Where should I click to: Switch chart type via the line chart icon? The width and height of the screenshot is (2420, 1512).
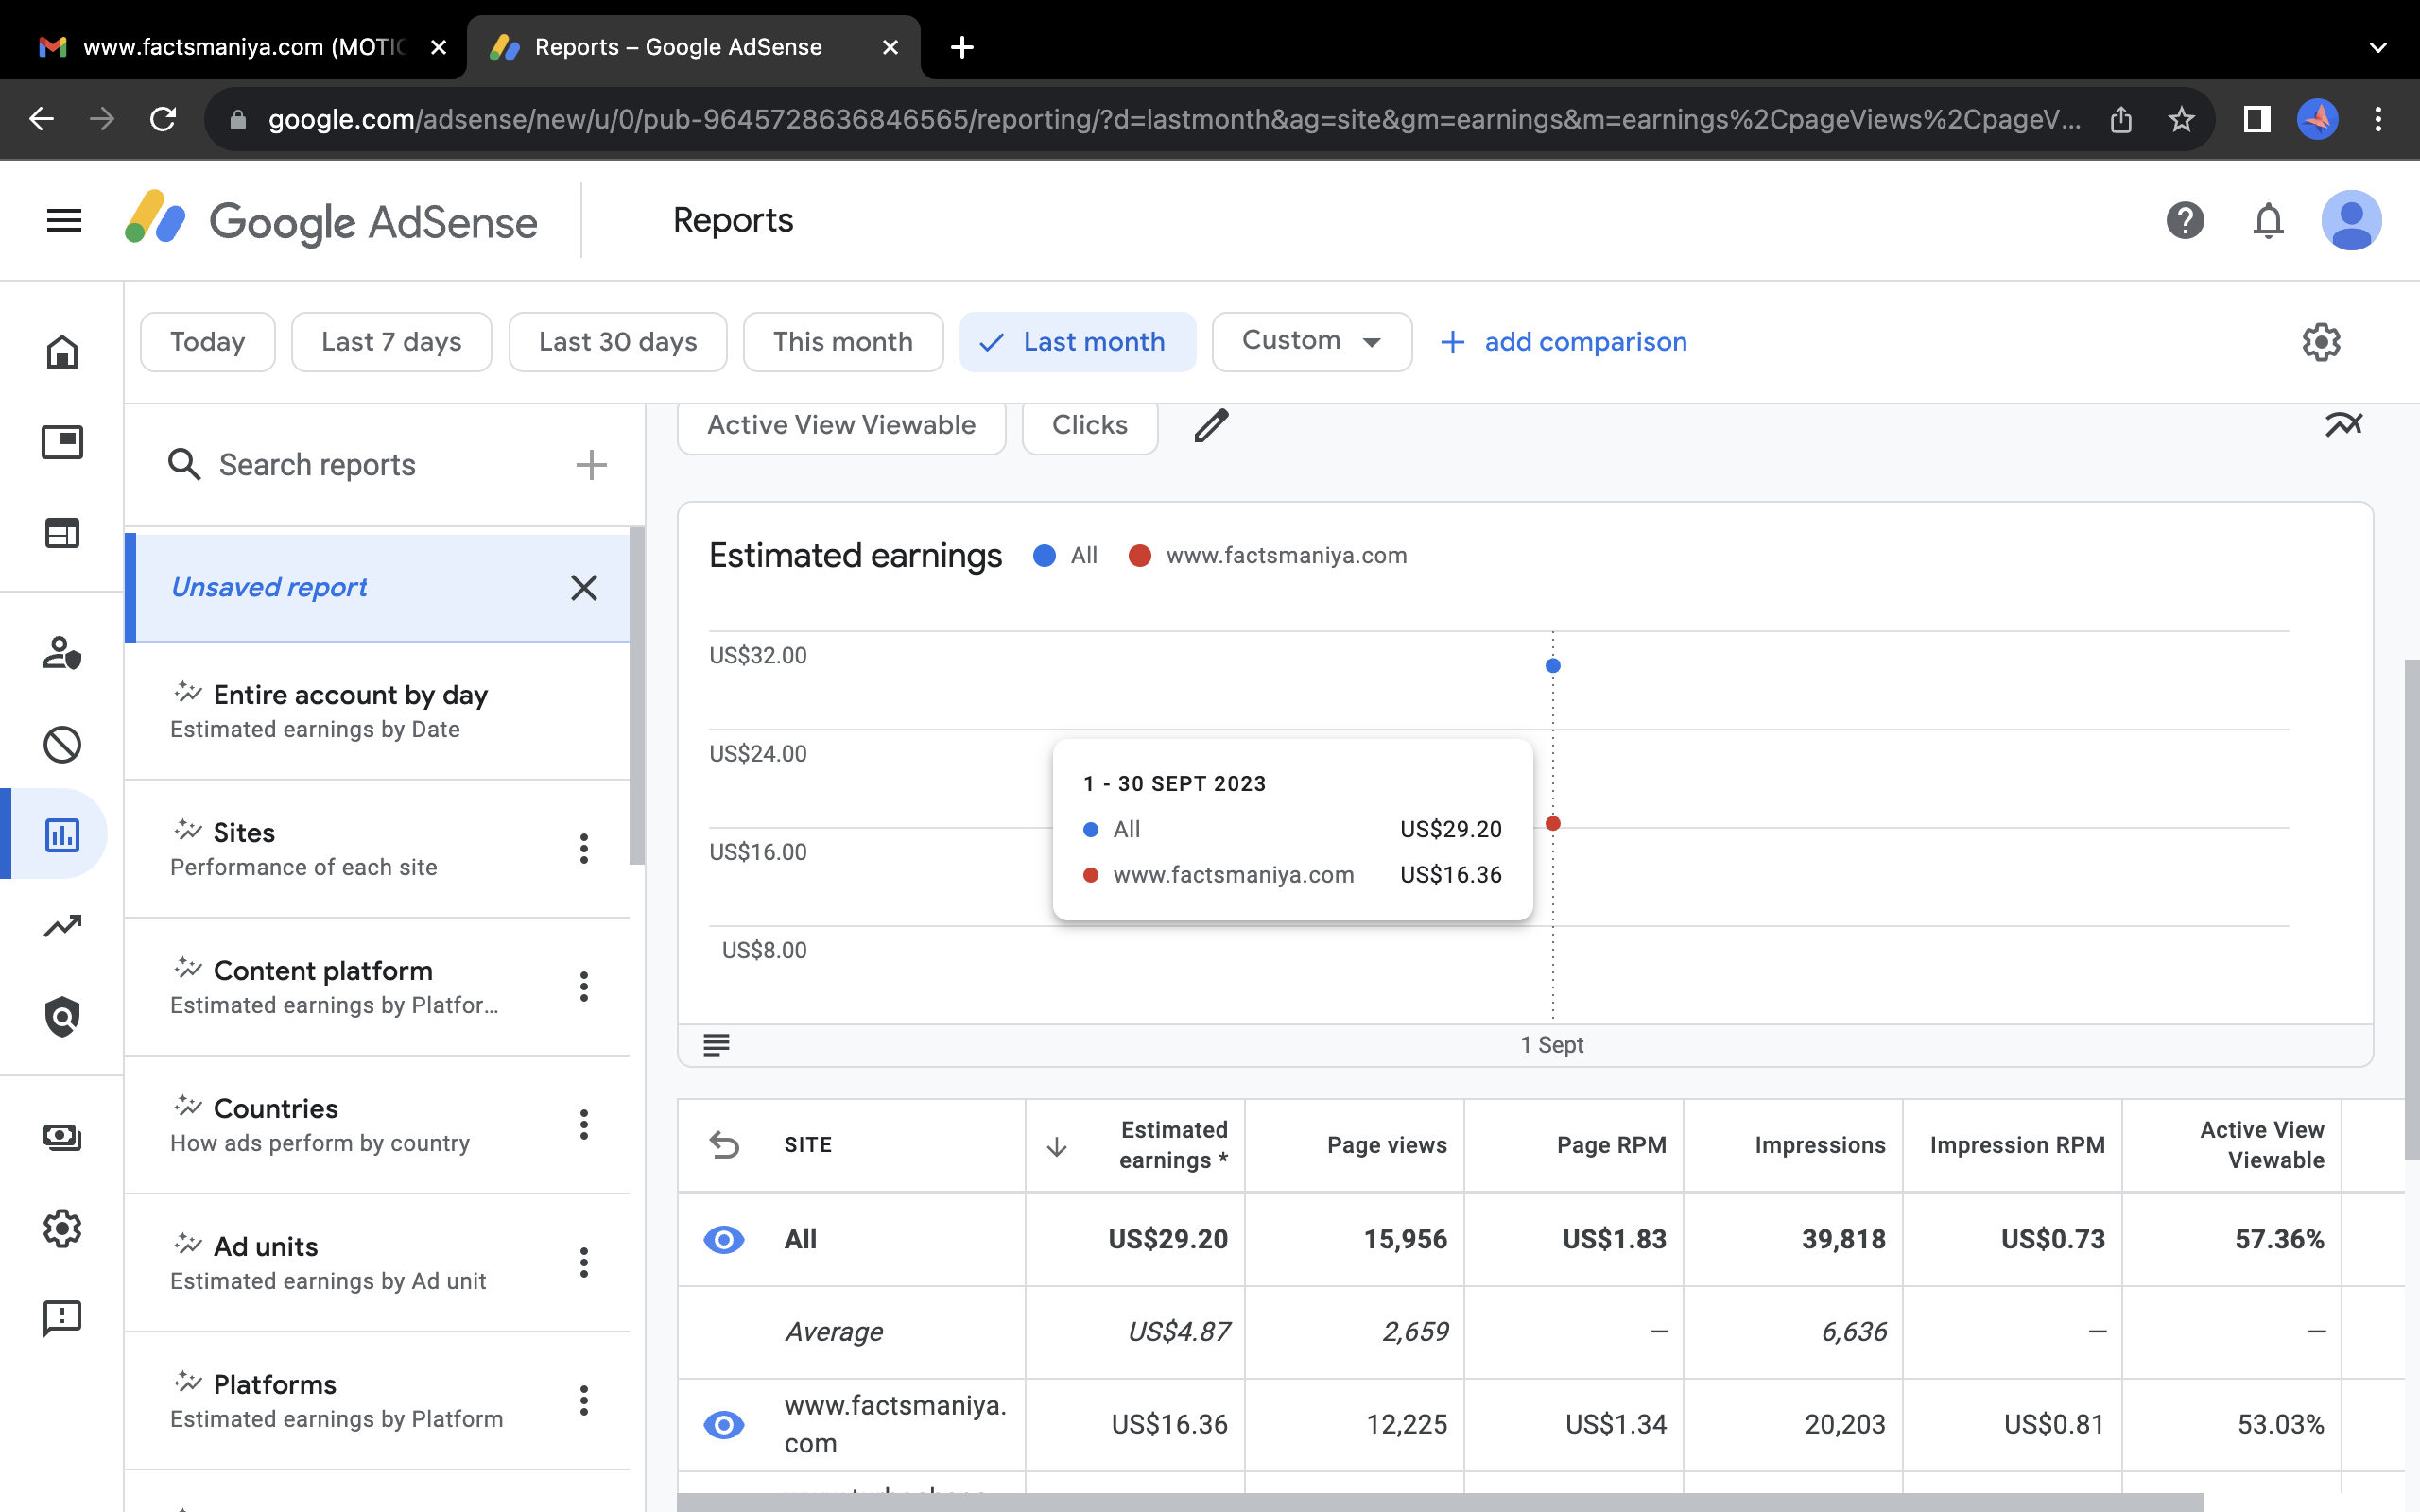[2343, 425]
